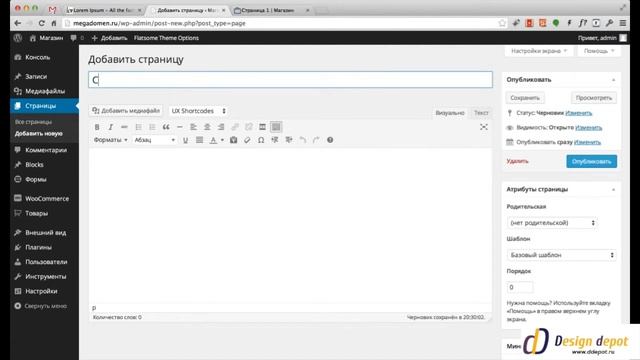Insert or edit a link
The width and height of the screenshot is (640, 360).
[x=235, y=127]
